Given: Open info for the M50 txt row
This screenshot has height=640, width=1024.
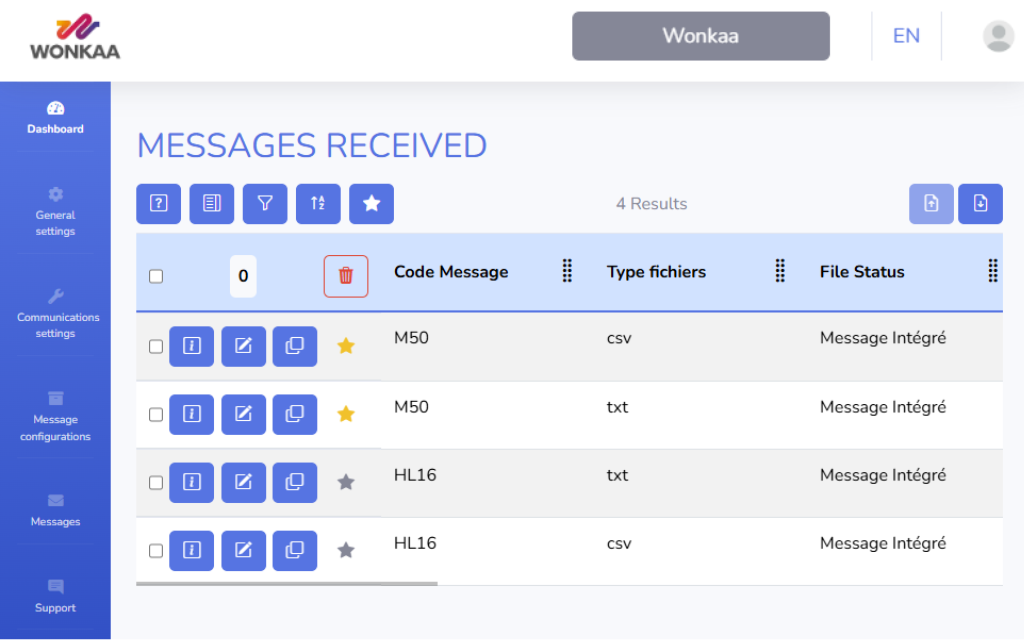Looking at the screenshot, I should pos(191,414).
